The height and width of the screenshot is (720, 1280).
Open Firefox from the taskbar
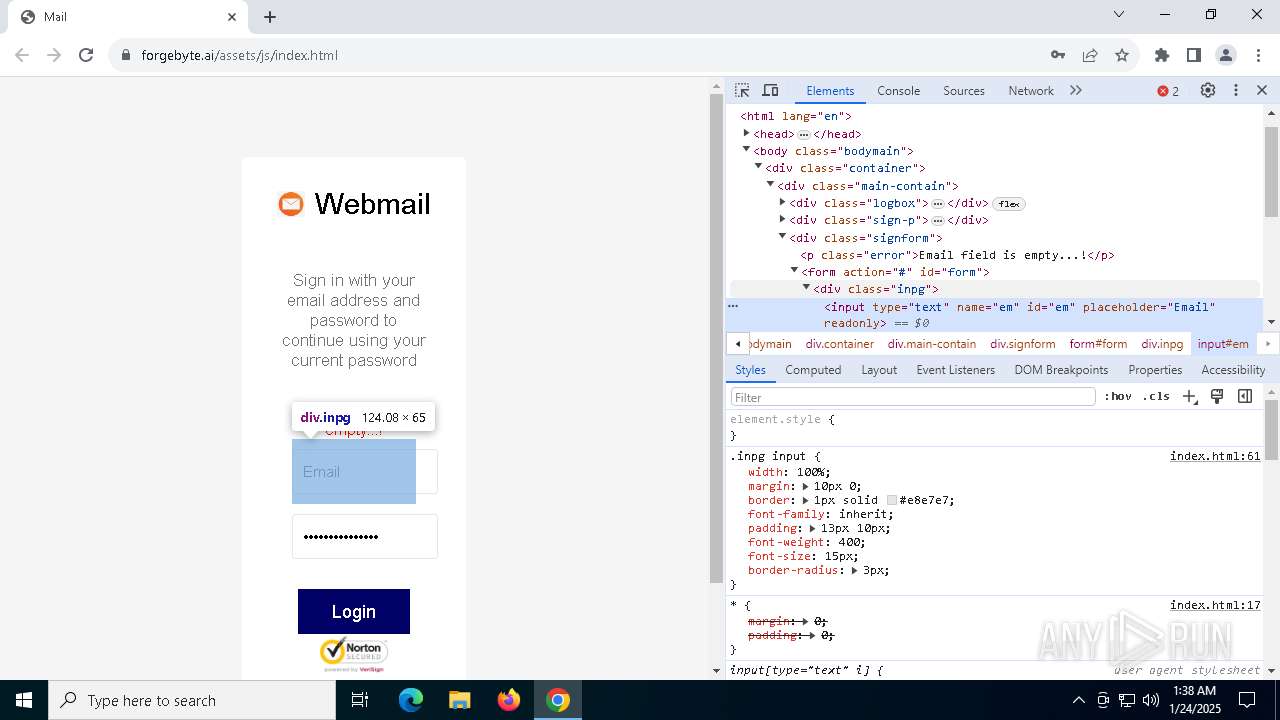pyautogui.click(x=509, y=700)
